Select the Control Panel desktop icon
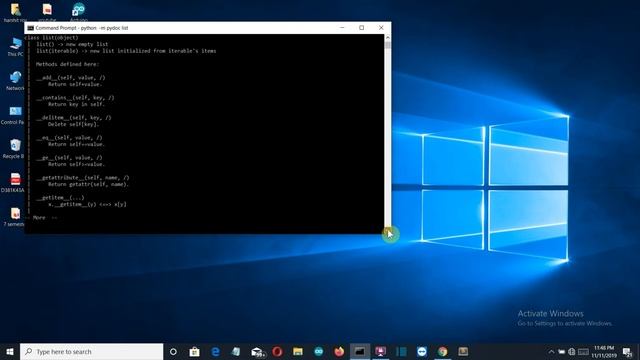This screenshot has height=360, width=640. pos(13,115)
